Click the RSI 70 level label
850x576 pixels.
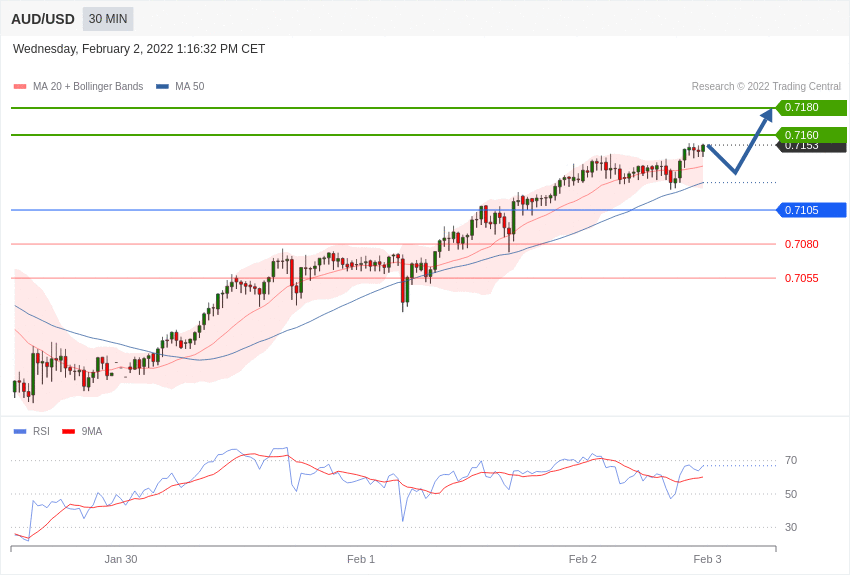pyautogui.click(x=791, y=461)
